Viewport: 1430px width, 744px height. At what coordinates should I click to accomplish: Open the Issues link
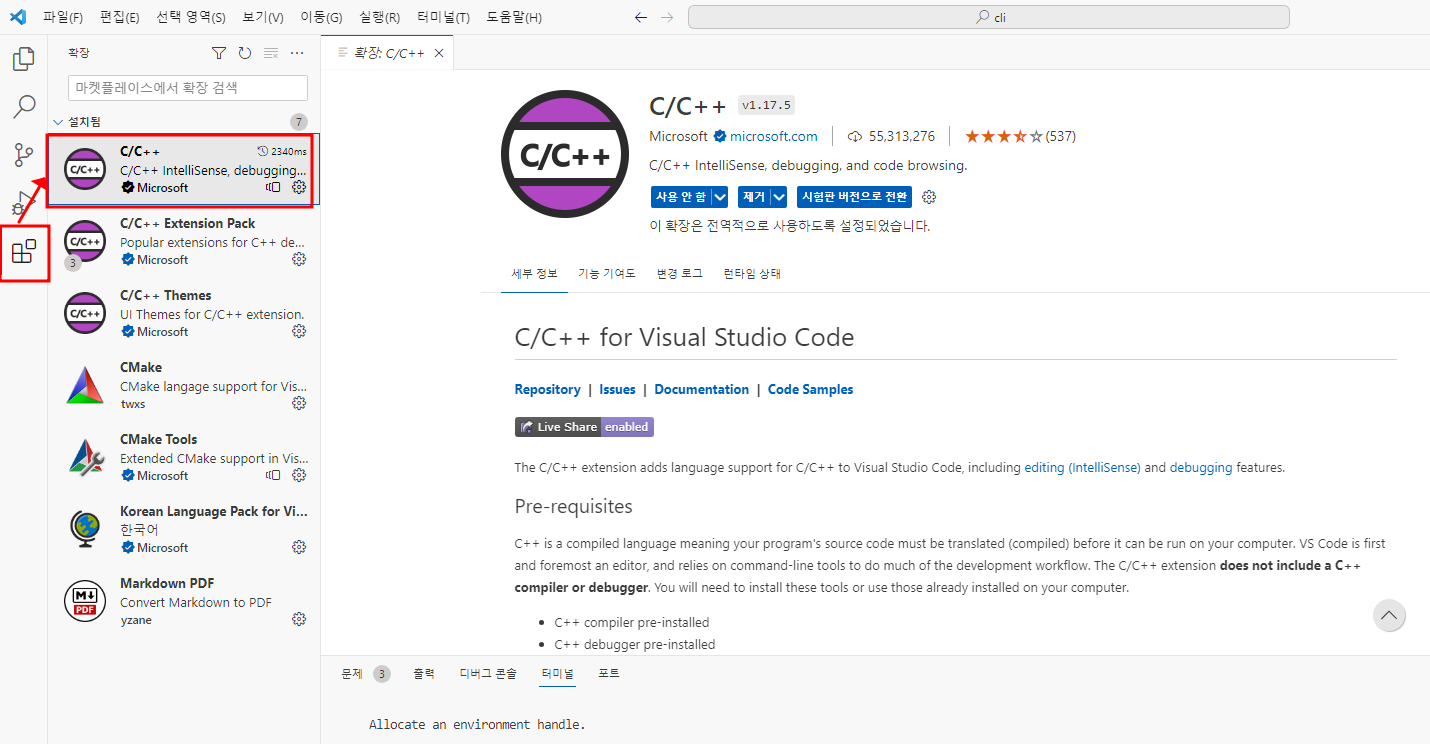coord(617,389)
